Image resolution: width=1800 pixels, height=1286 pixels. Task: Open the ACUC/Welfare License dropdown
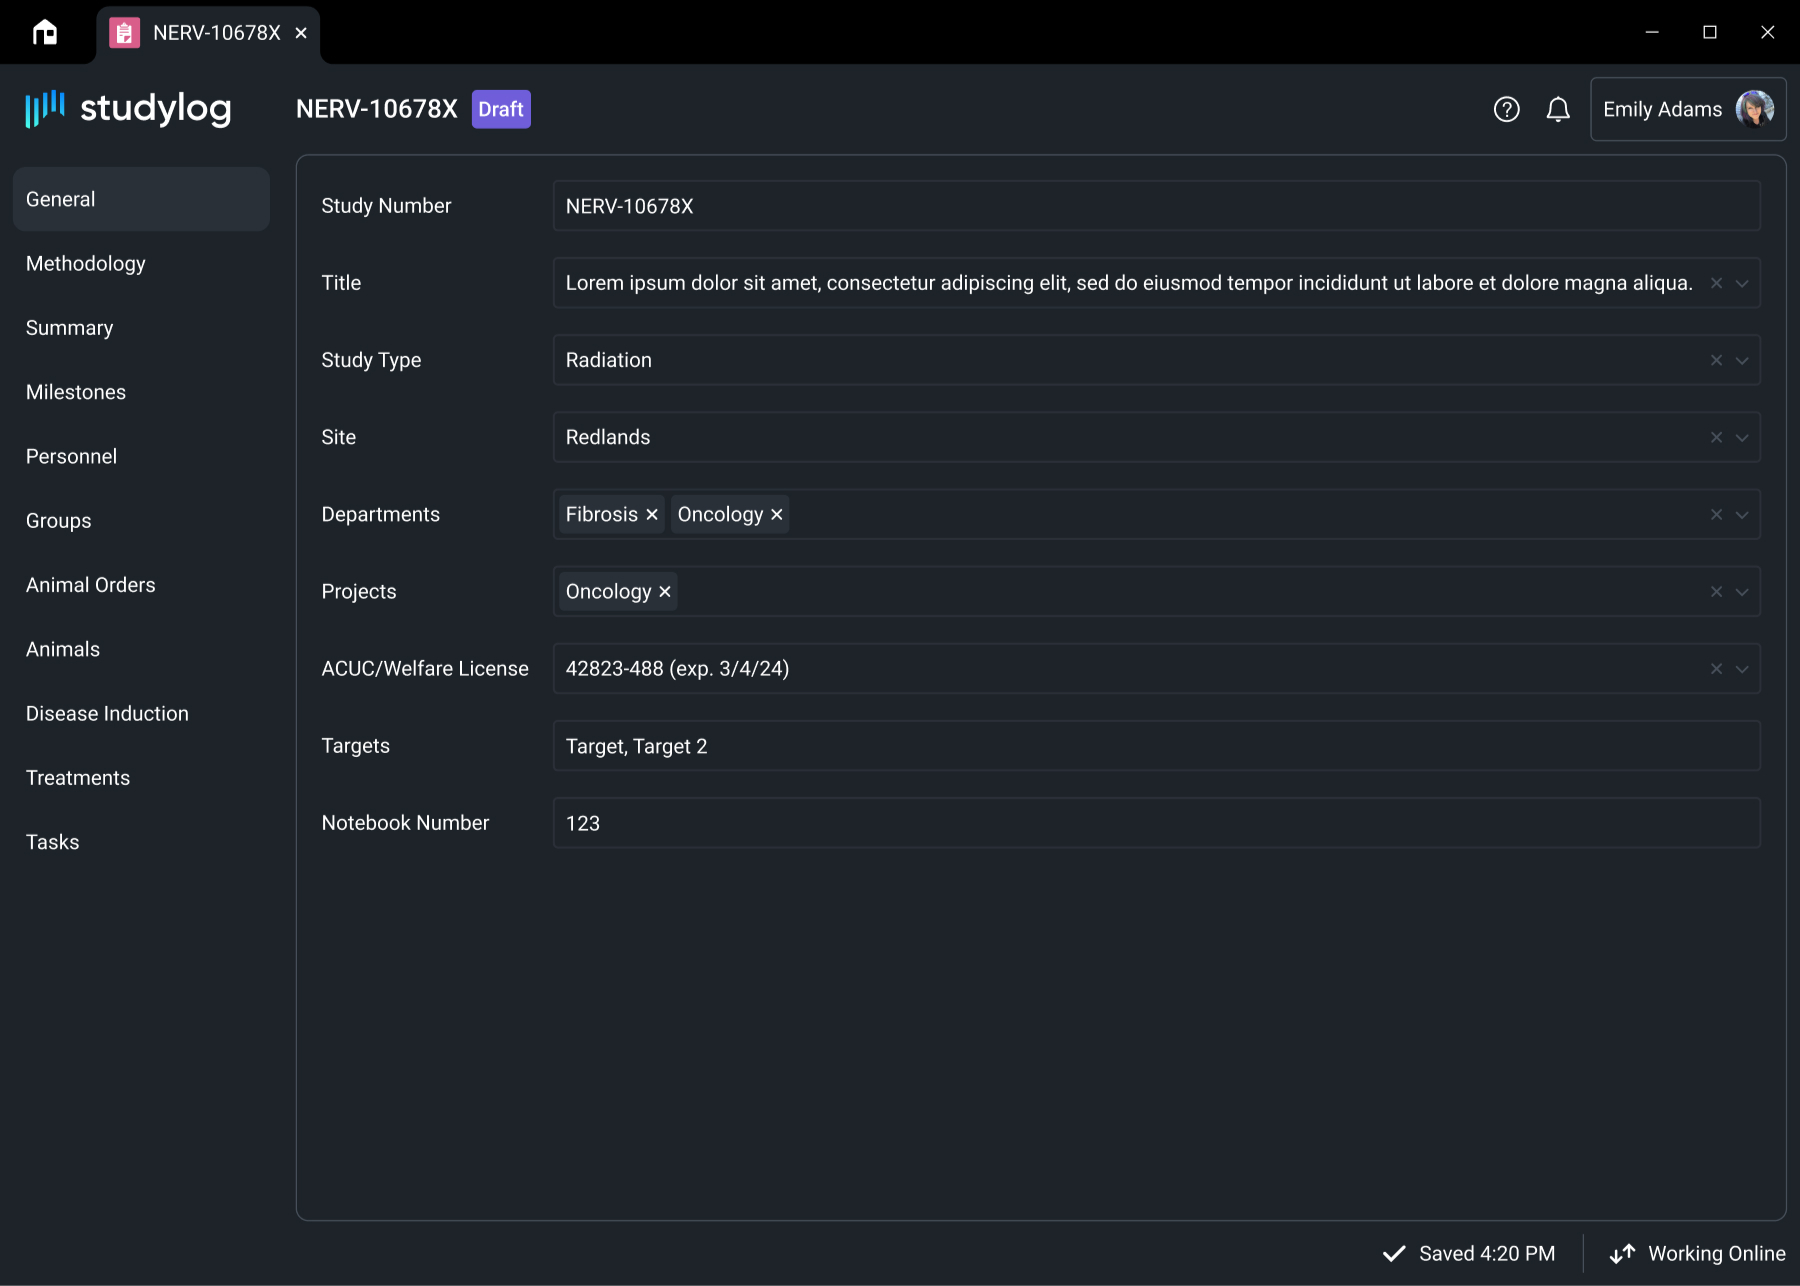point(1742,669)
